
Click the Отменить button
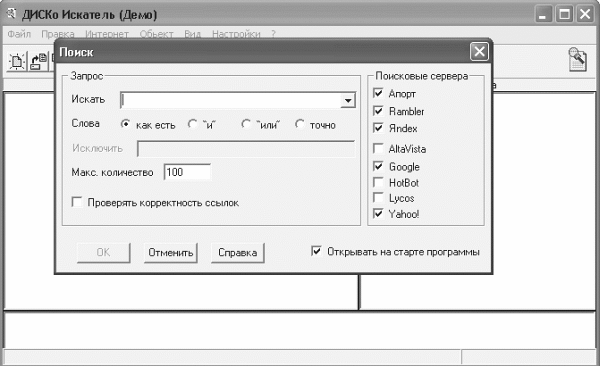click(171, 253)
